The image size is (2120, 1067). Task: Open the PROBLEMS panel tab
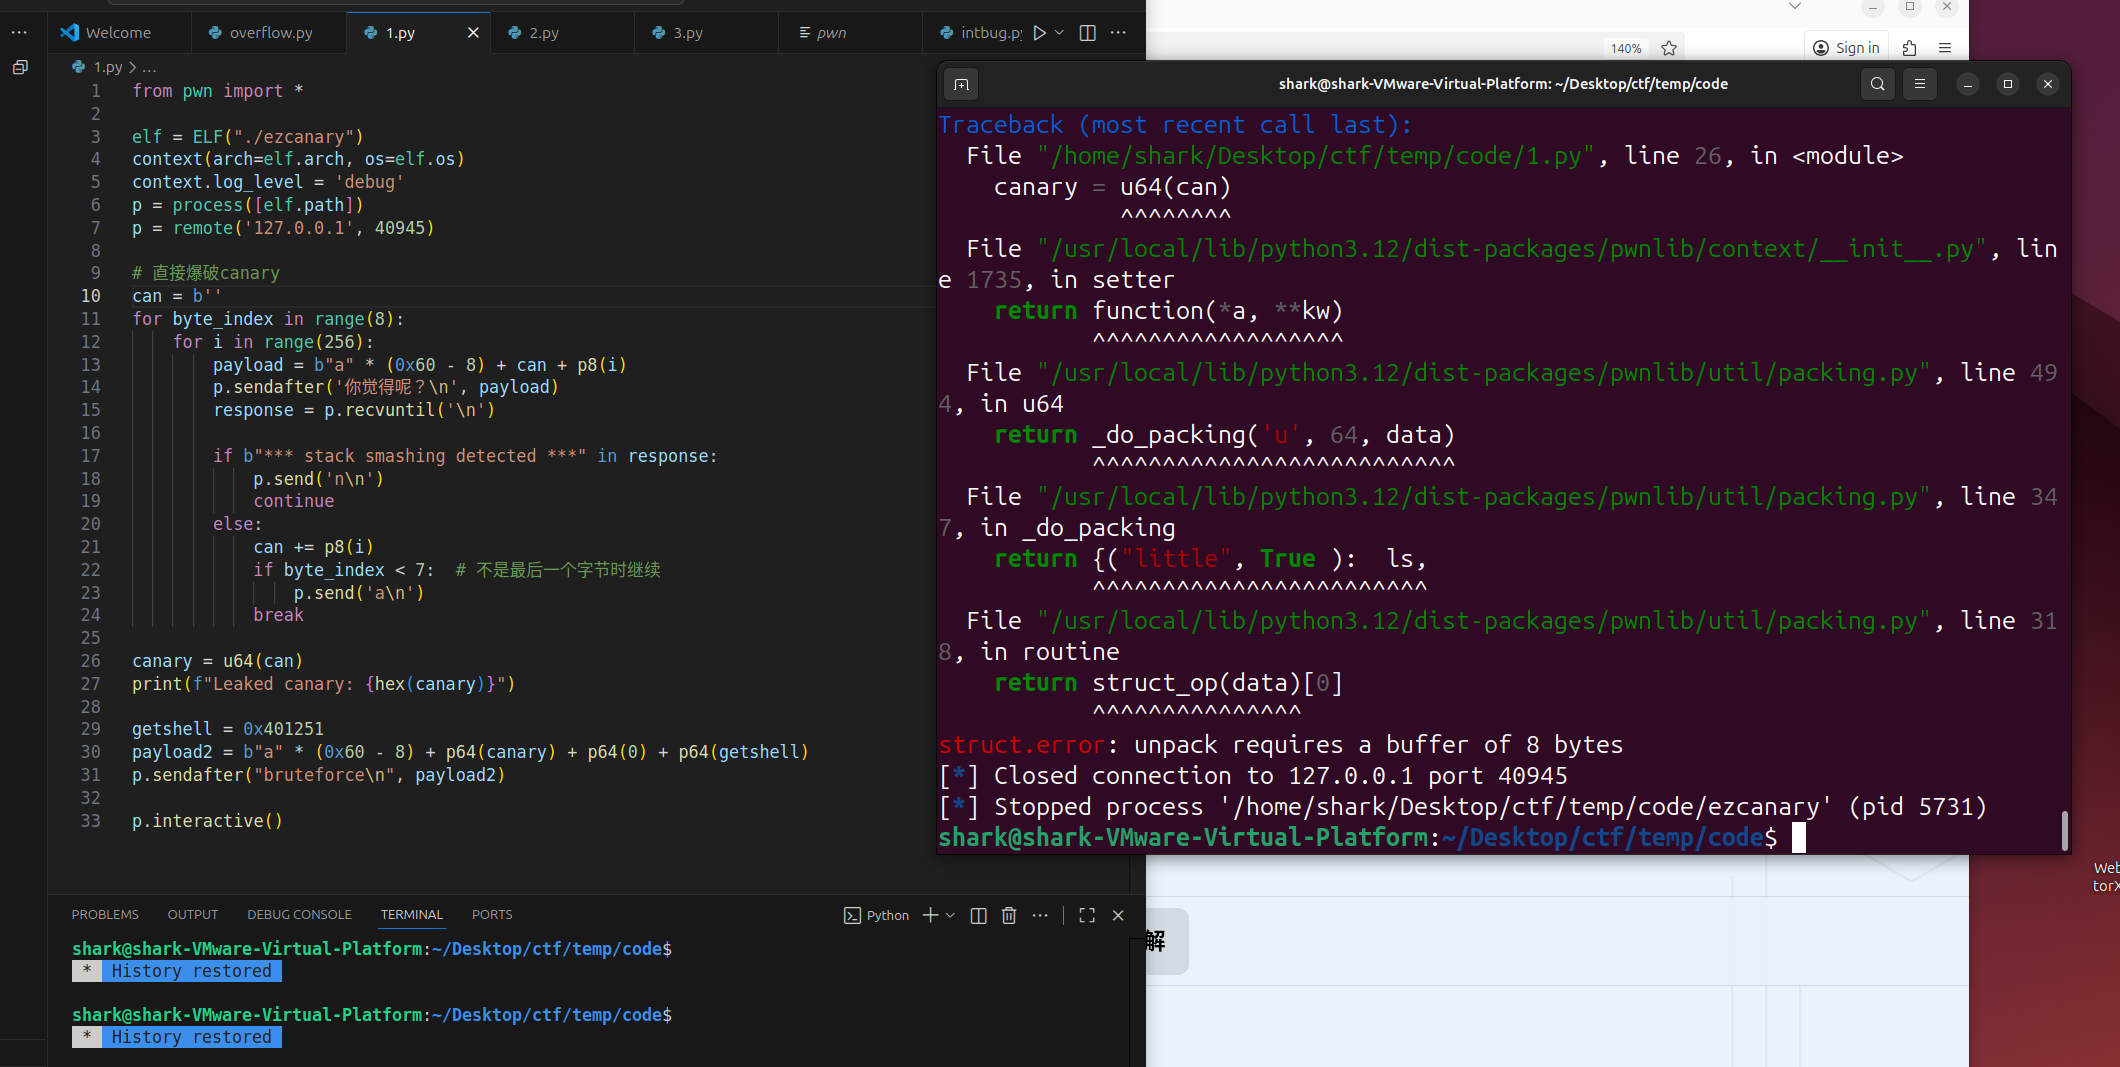click(x=105, y=914)
